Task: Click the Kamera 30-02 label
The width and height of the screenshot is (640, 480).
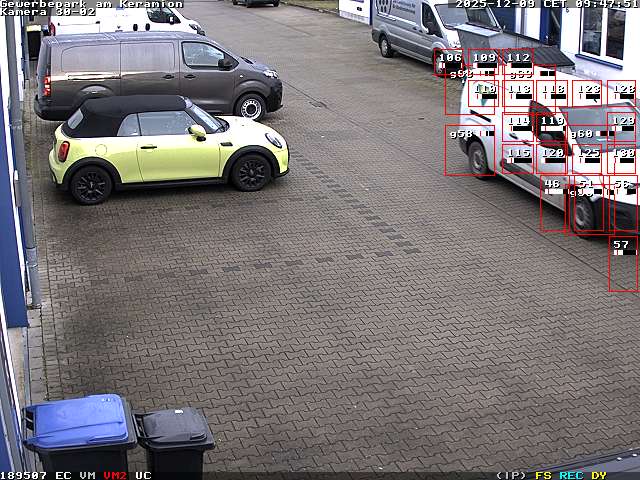Action: [x=48, y=12]
